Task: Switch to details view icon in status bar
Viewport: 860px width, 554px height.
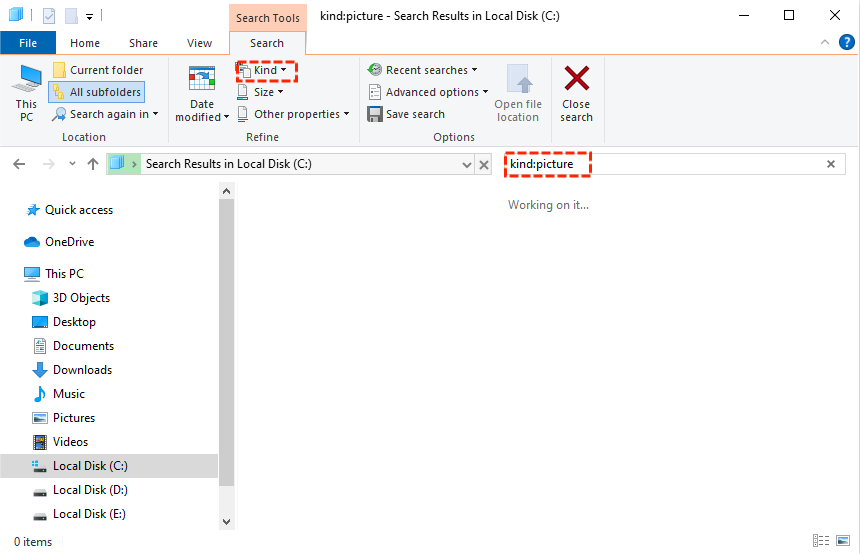Action: 821,541
